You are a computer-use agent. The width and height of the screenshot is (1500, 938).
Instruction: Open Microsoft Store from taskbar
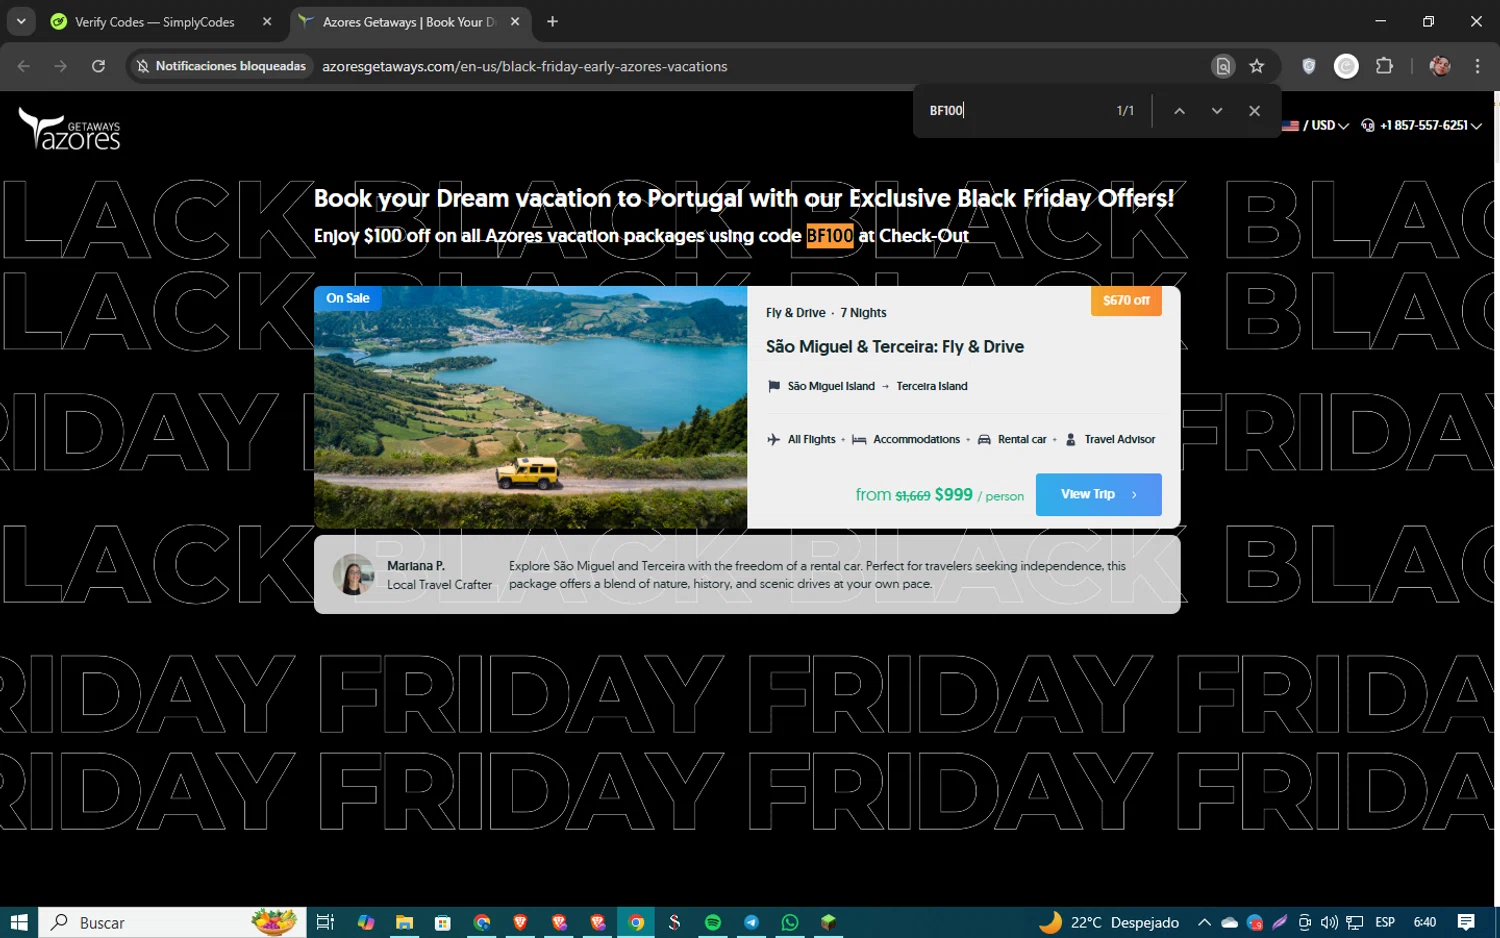point(443,922)
